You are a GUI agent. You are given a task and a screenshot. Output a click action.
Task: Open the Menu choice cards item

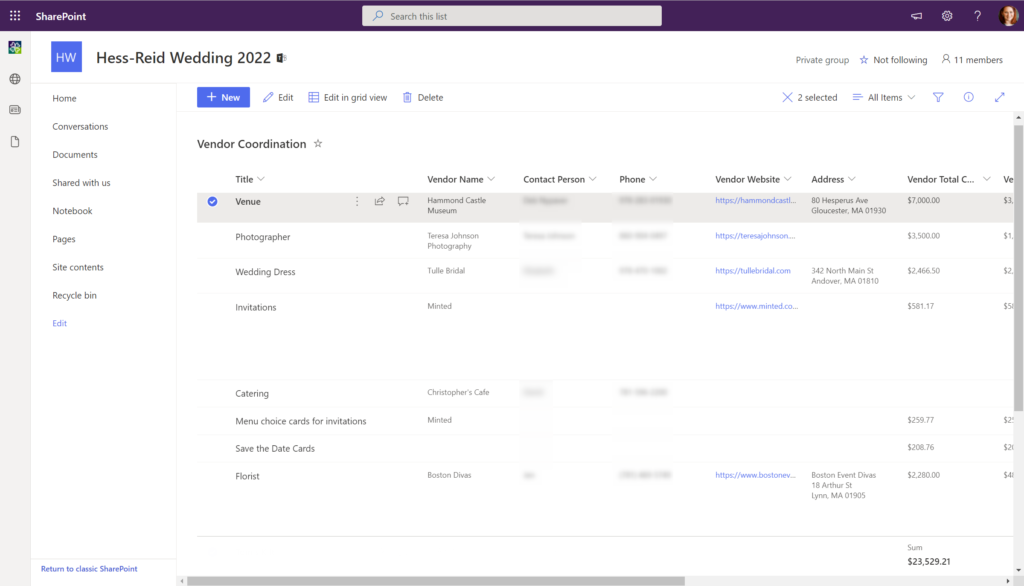300,421
